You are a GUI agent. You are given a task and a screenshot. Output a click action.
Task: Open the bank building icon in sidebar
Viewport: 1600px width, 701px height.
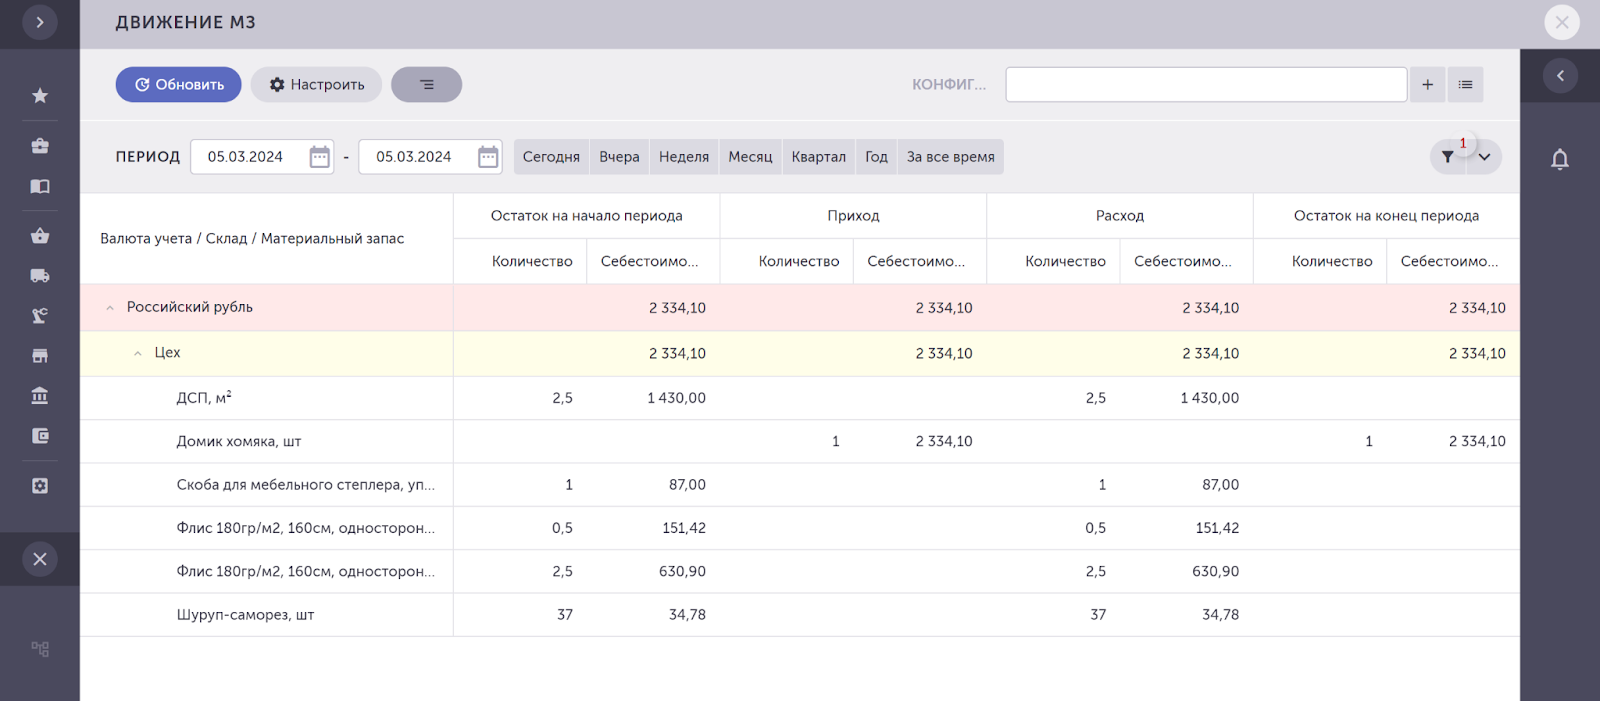40,396
